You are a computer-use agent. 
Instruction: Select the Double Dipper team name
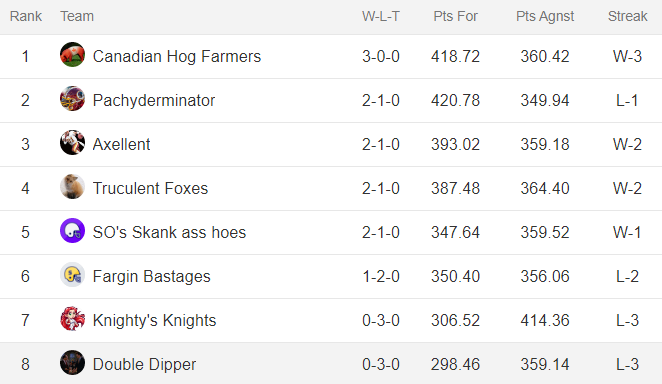click(144, 364)
